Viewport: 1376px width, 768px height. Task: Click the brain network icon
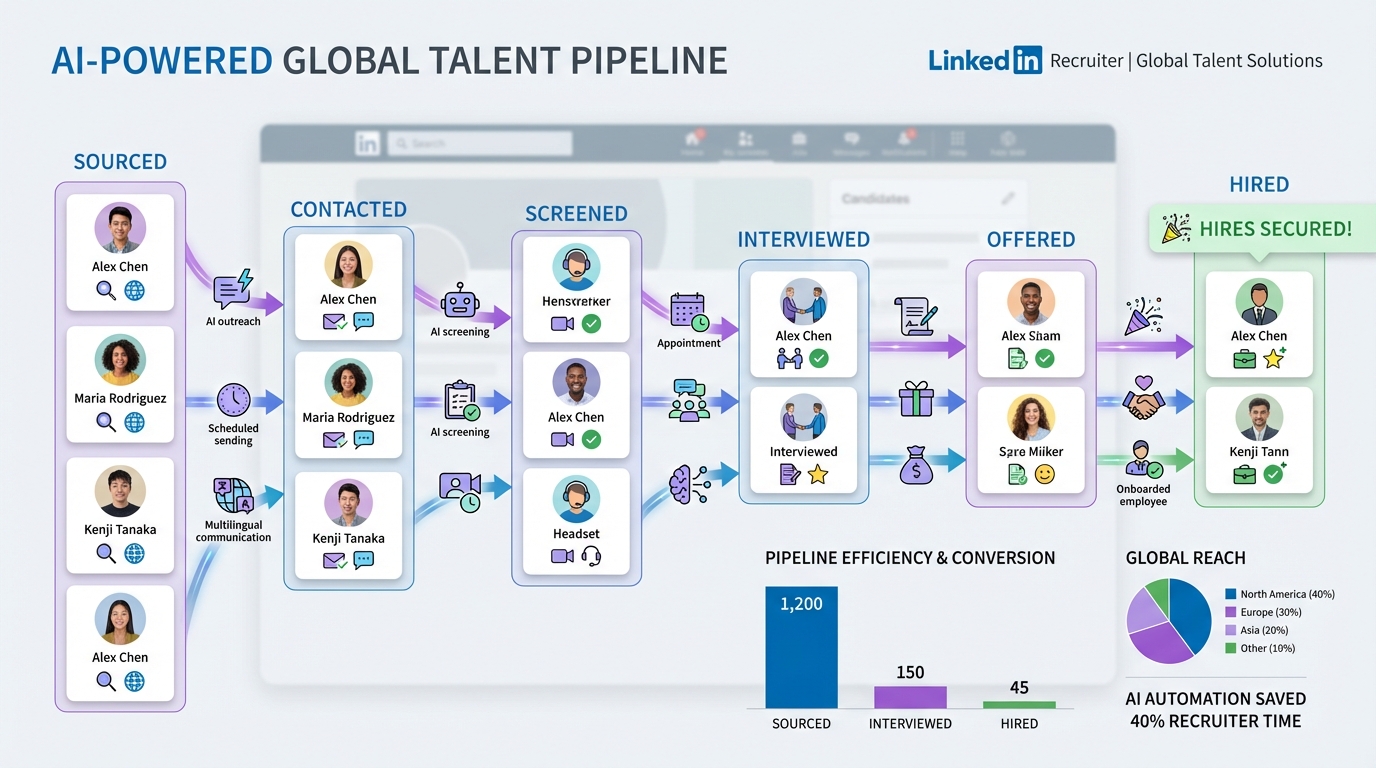689,482
